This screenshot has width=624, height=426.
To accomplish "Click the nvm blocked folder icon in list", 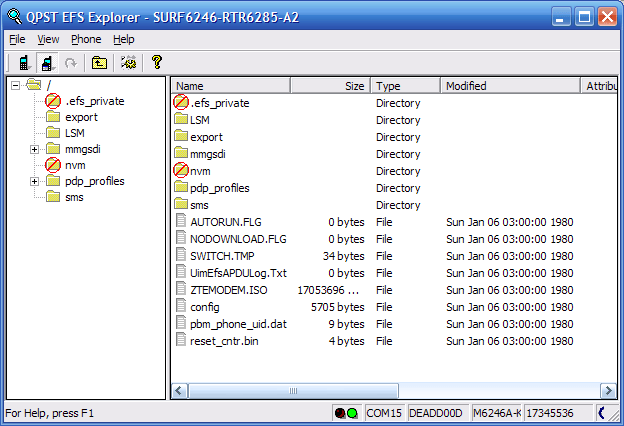I will coord(181,170).
